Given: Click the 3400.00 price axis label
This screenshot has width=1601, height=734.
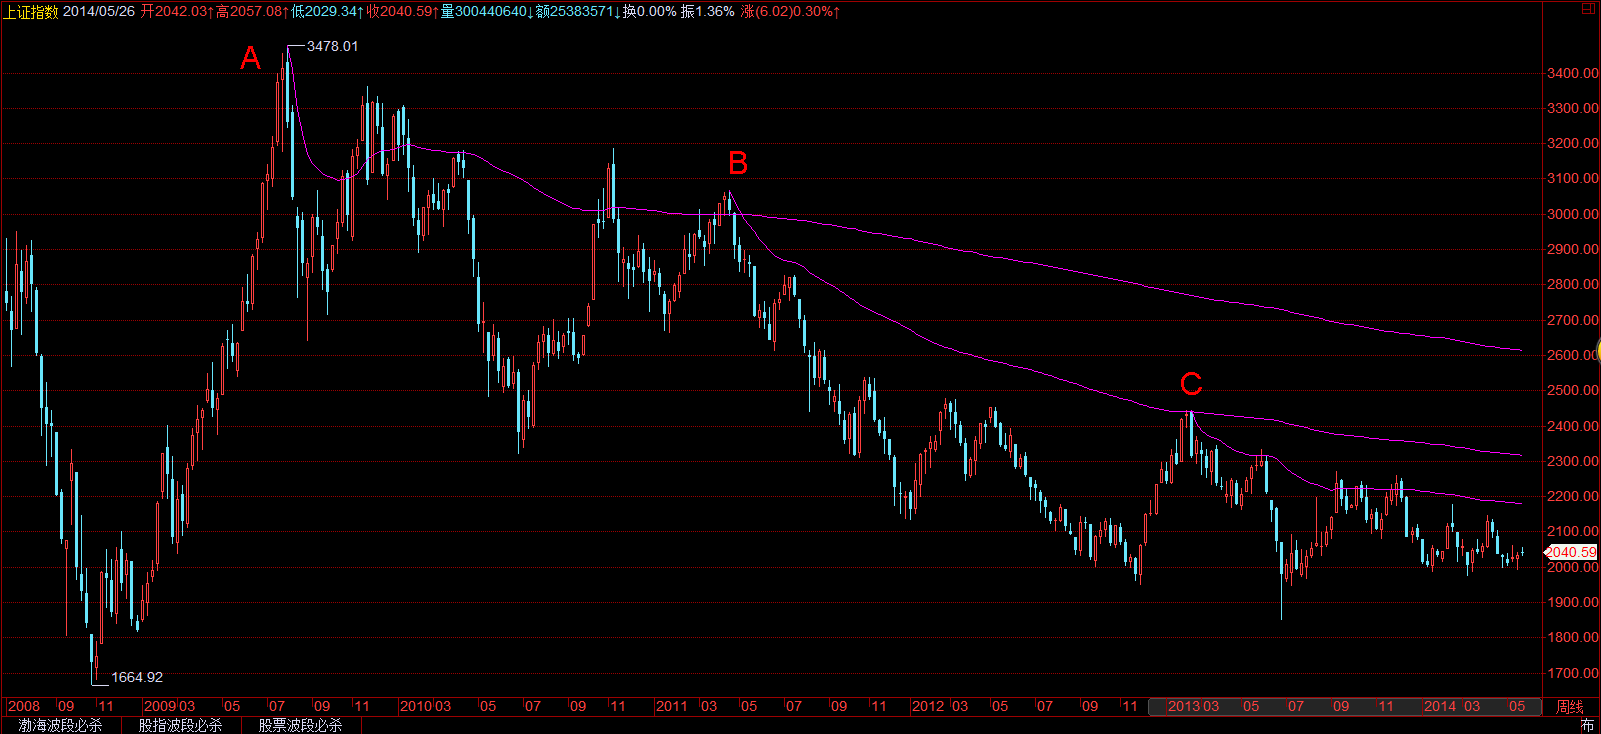Looking at the screenshot, I should click(x=1572, y=73).
